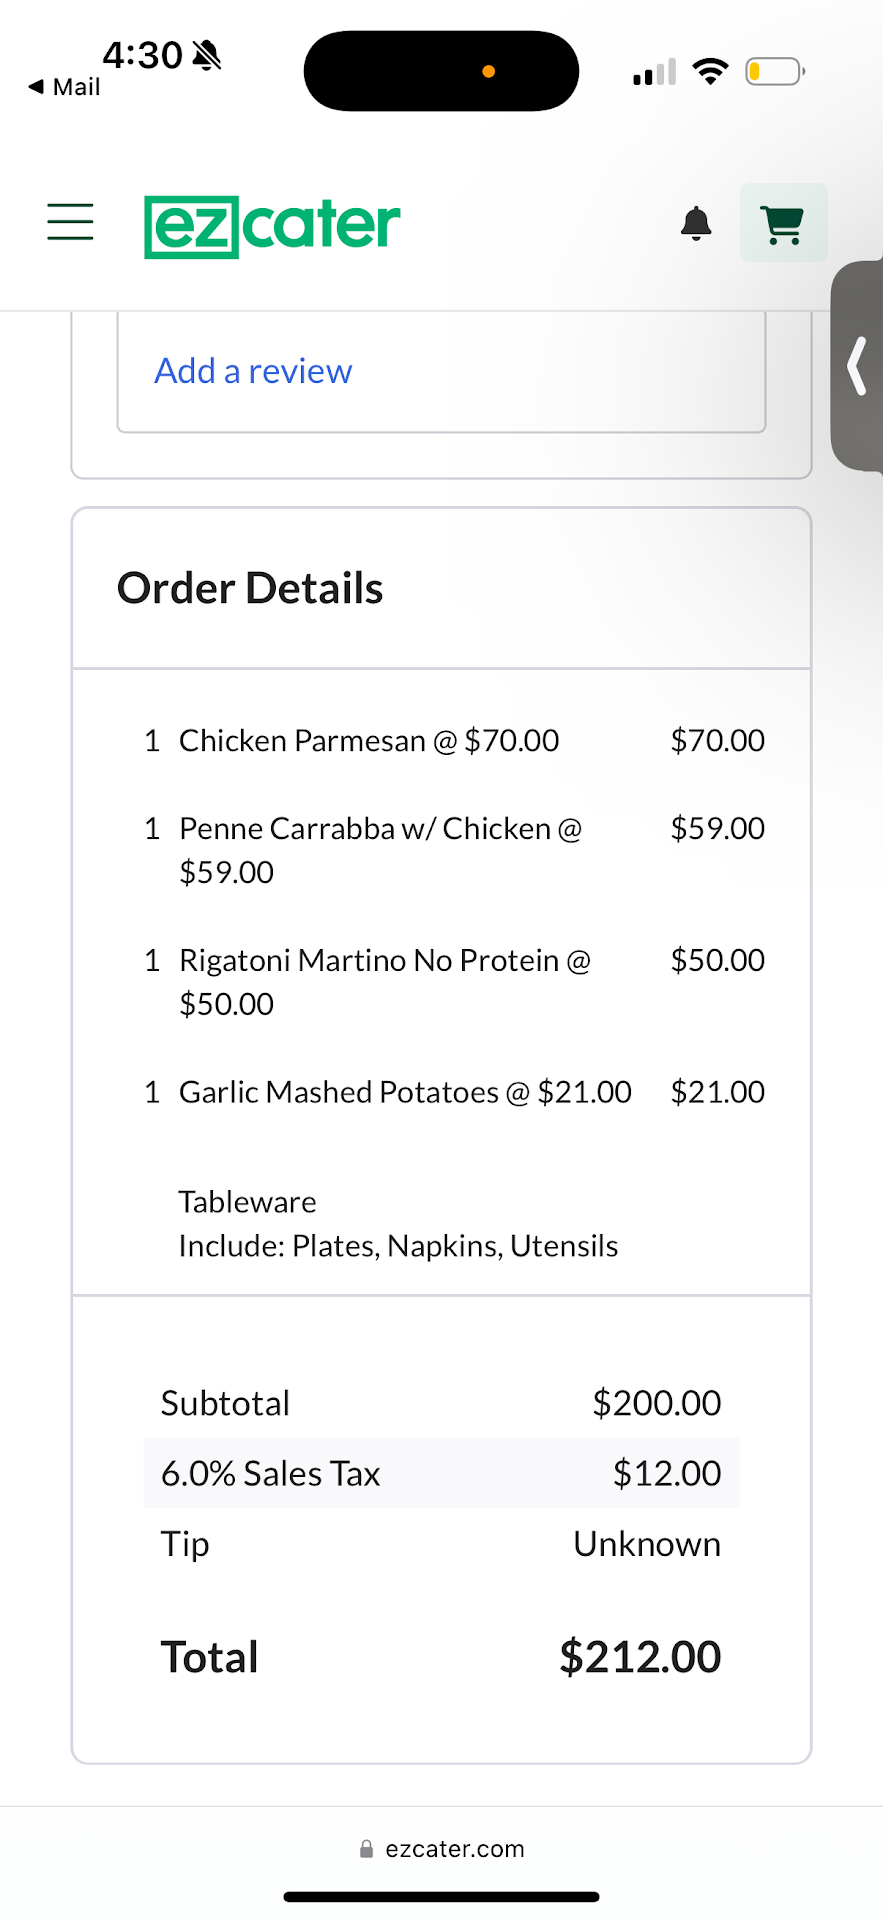Tap the lock icon beside the URL
The image size is (883, 1920).
coord(366,1849)
